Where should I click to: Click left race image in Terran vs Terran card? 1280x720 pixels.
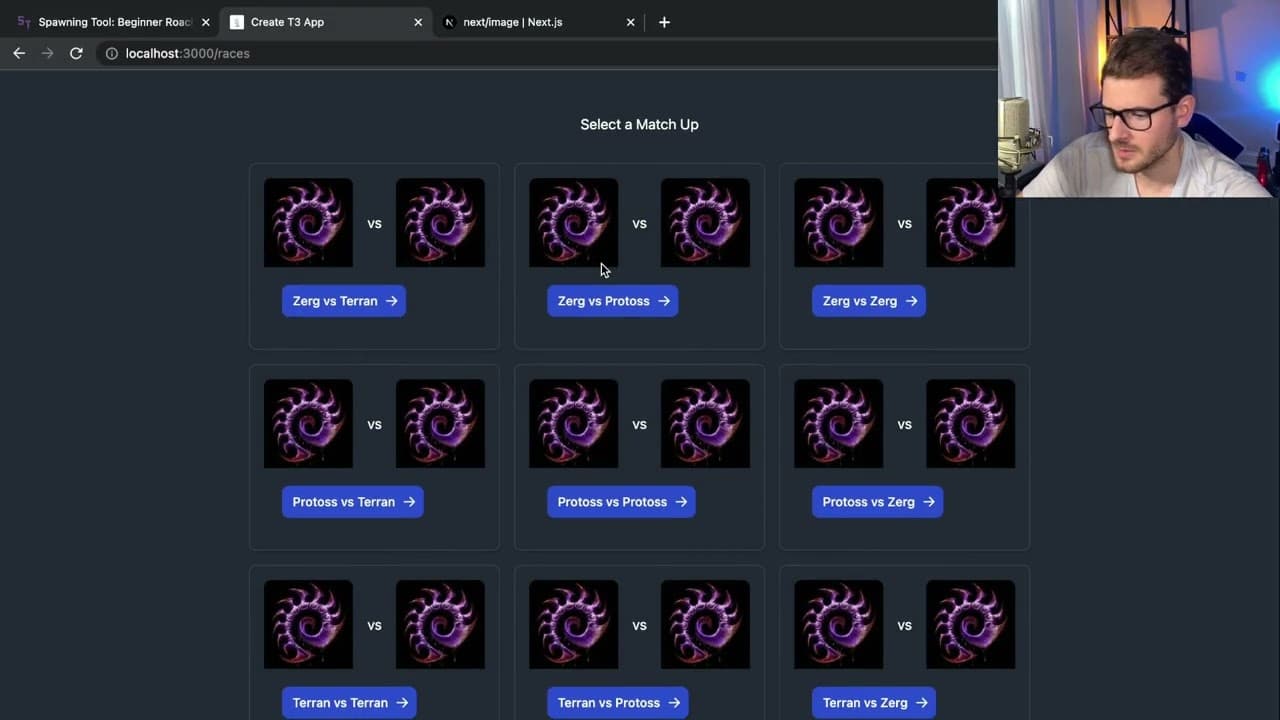coord(308,625)
